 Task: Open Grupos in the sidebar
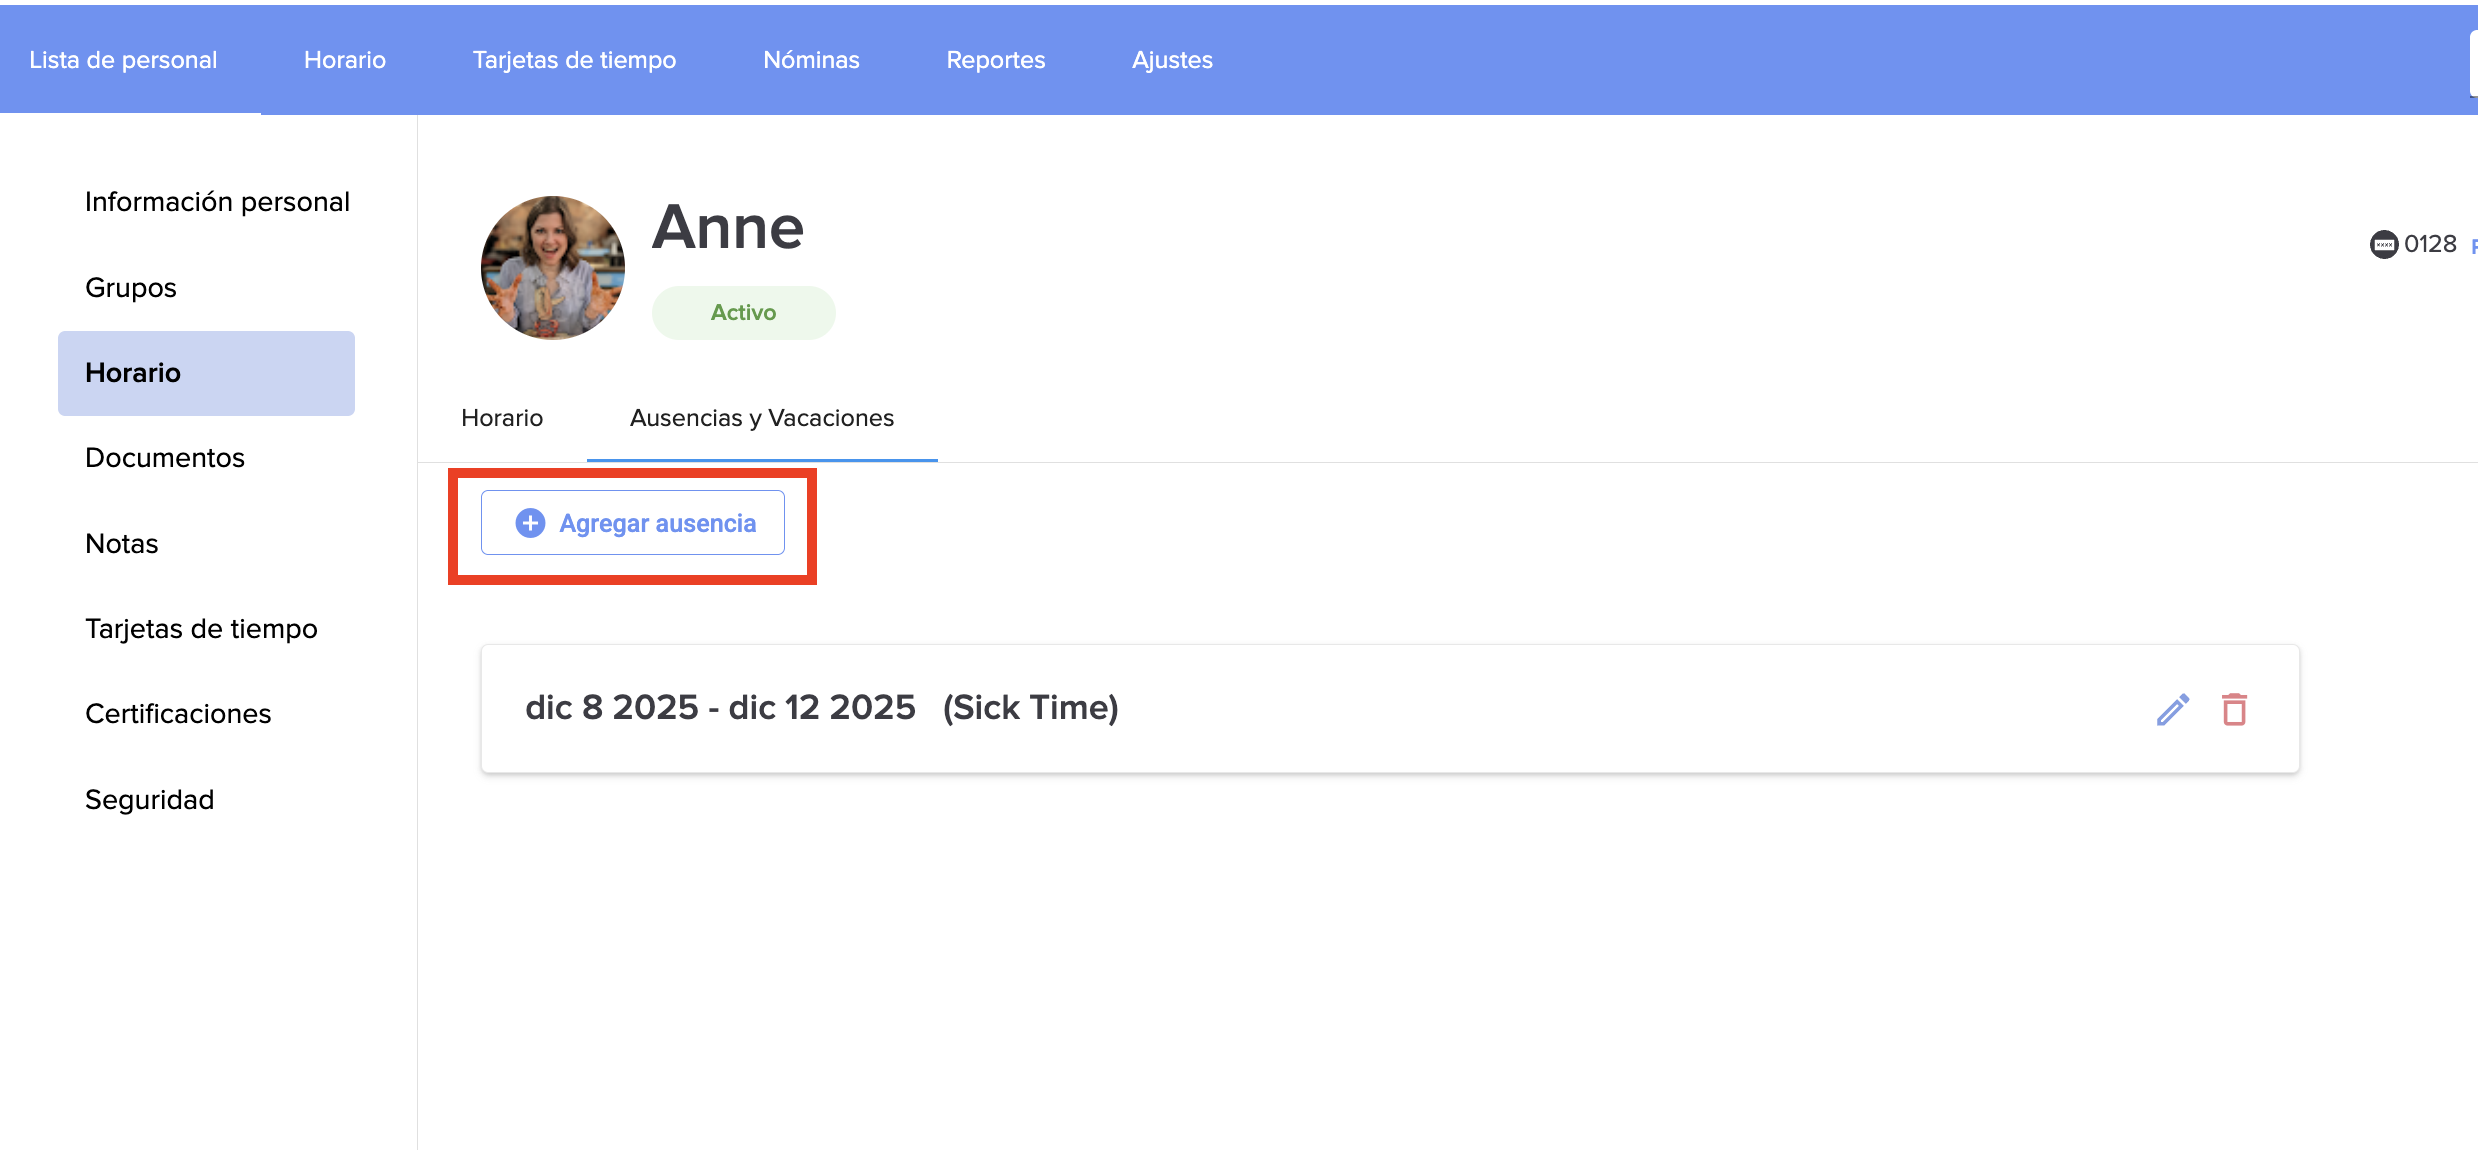pyautogui.click(x=131, y=288)
